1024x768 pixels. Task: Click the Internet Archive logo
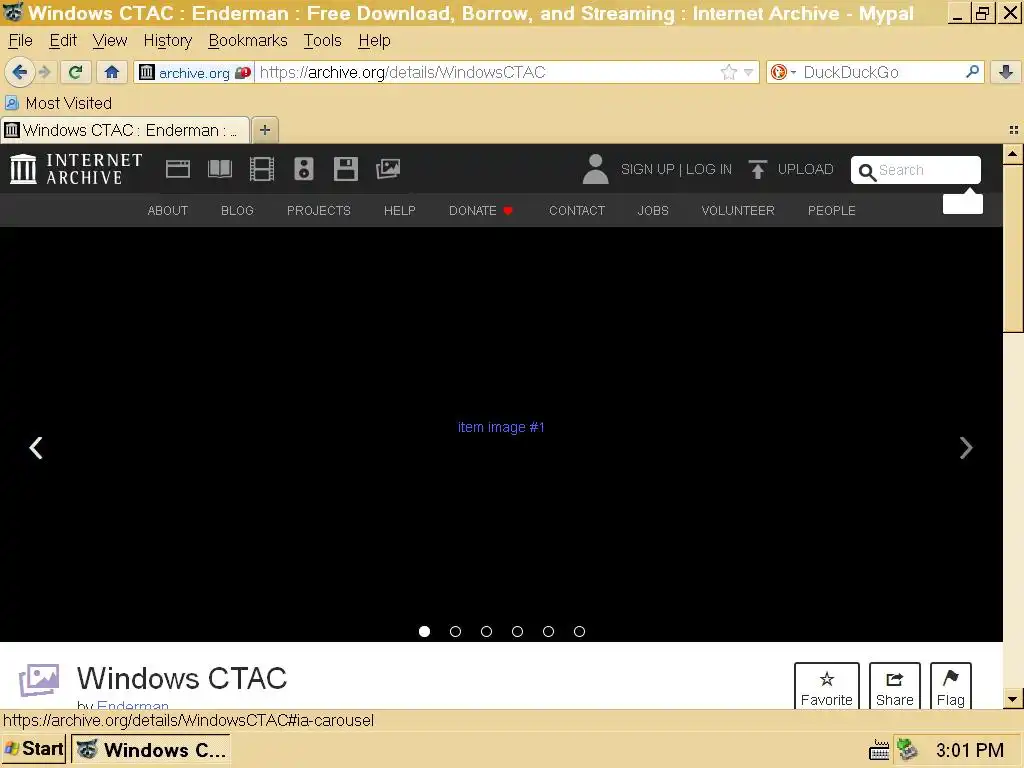tap(76, 169)
